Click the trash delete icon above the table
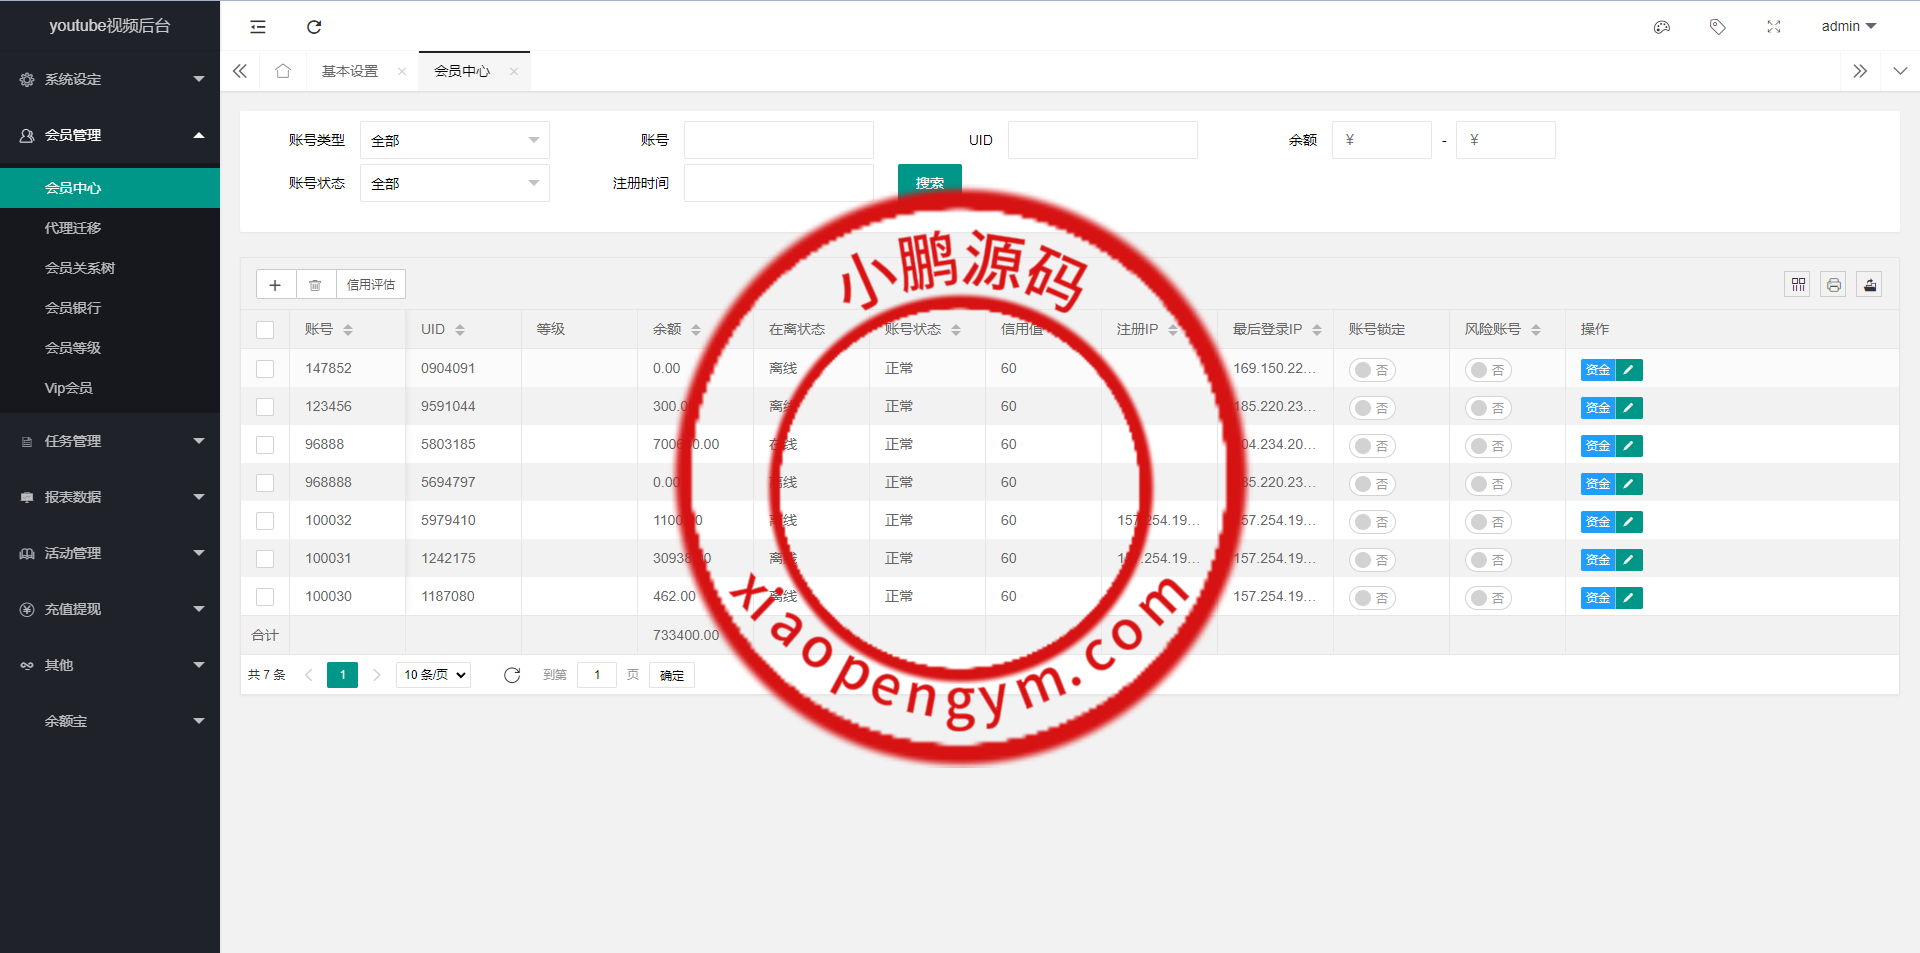The width and height of the screenshot is (1920, 953). 315,285
